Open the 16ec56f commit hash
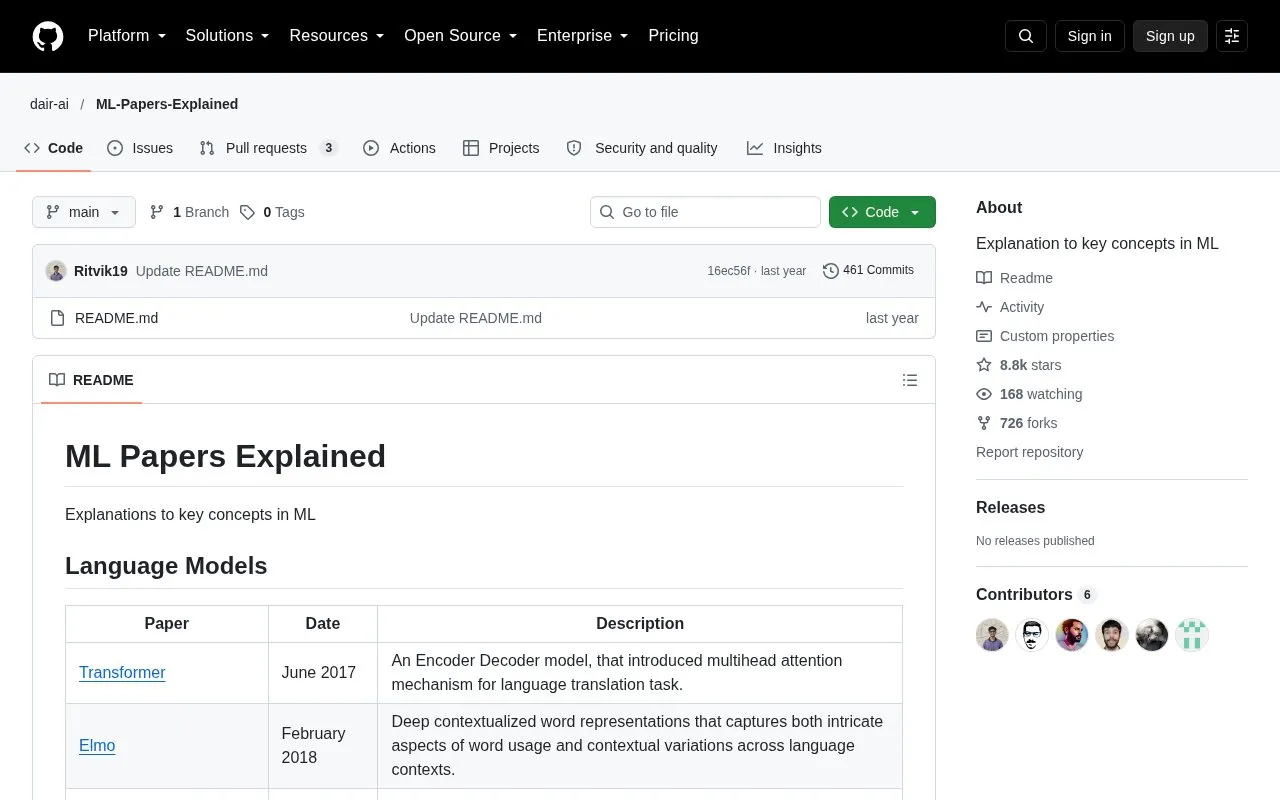Screen dimensions: 1280x800 pos(728,271)
